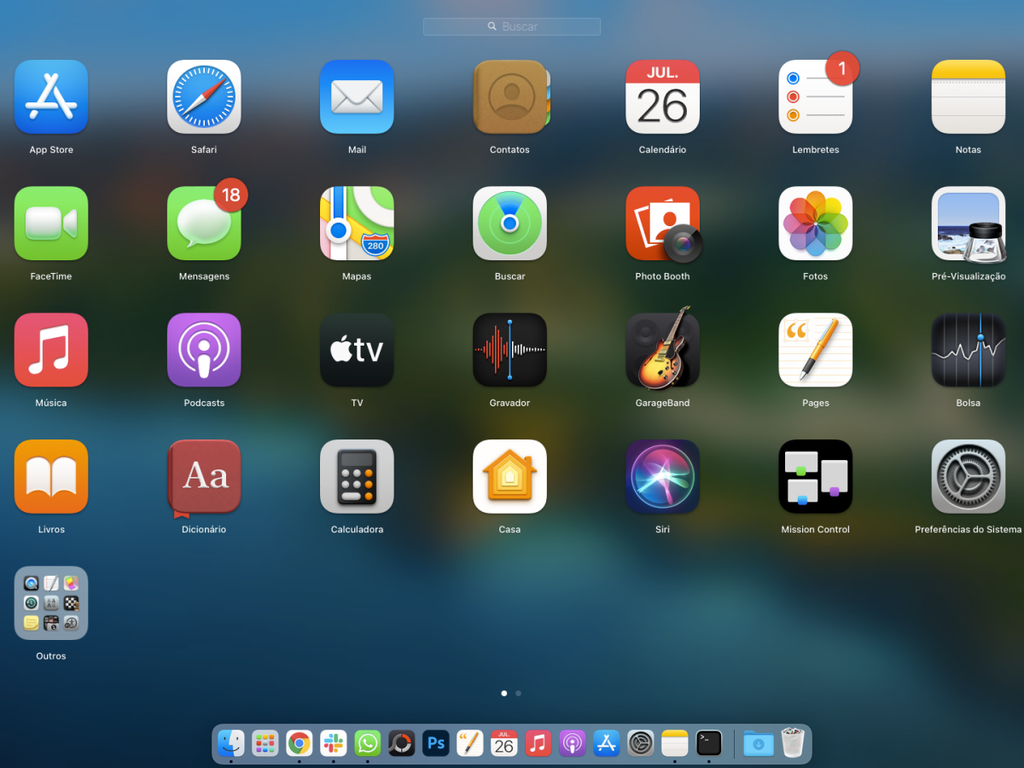1024x768 pixels.
Task: Open Contatos app
Action: (510, 97)
